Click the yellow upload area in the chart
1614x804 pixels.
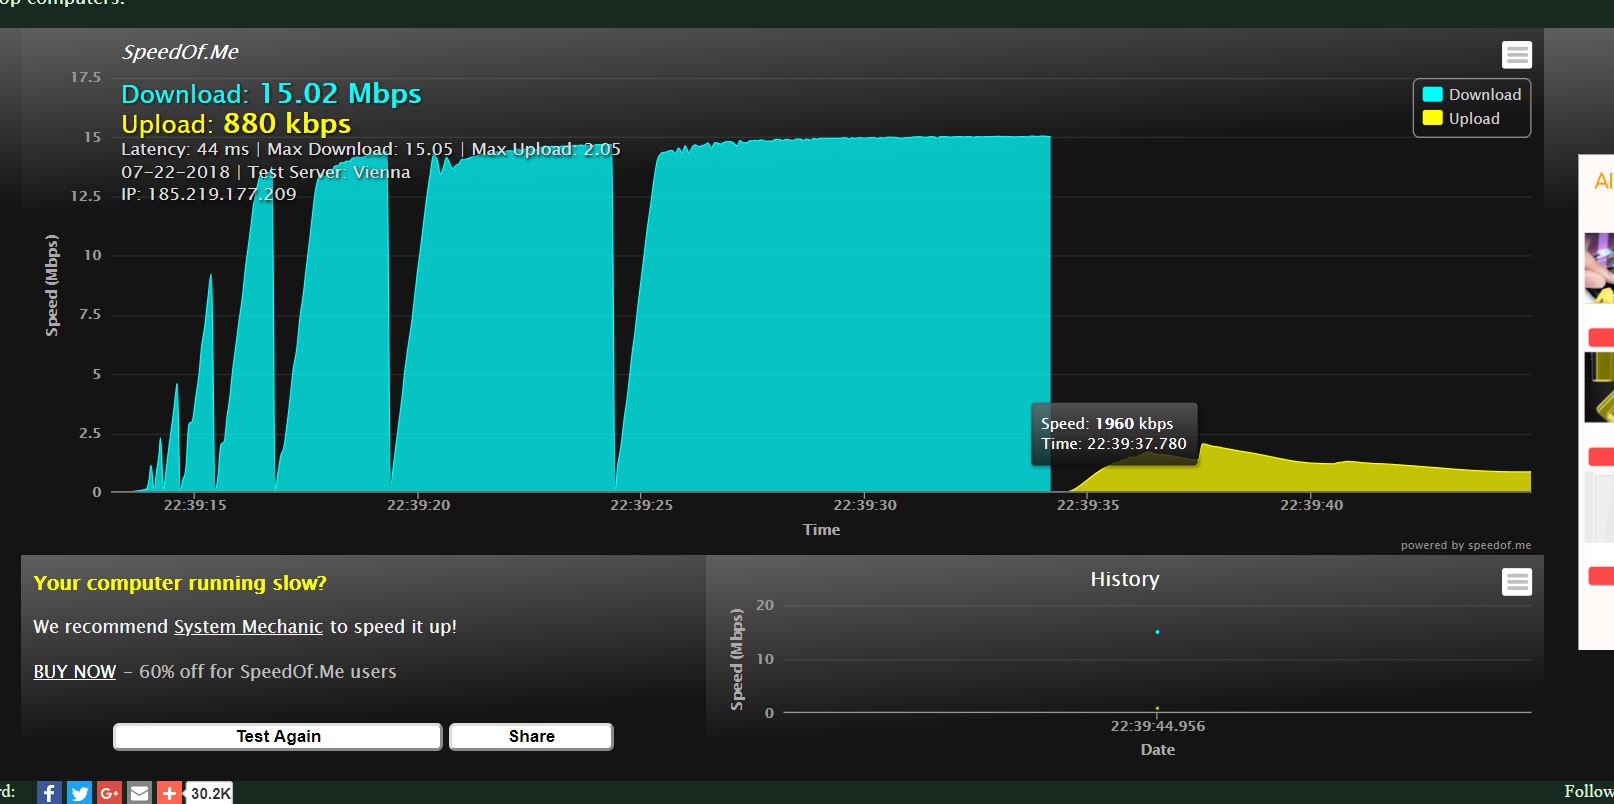[x=1300, y=475]
